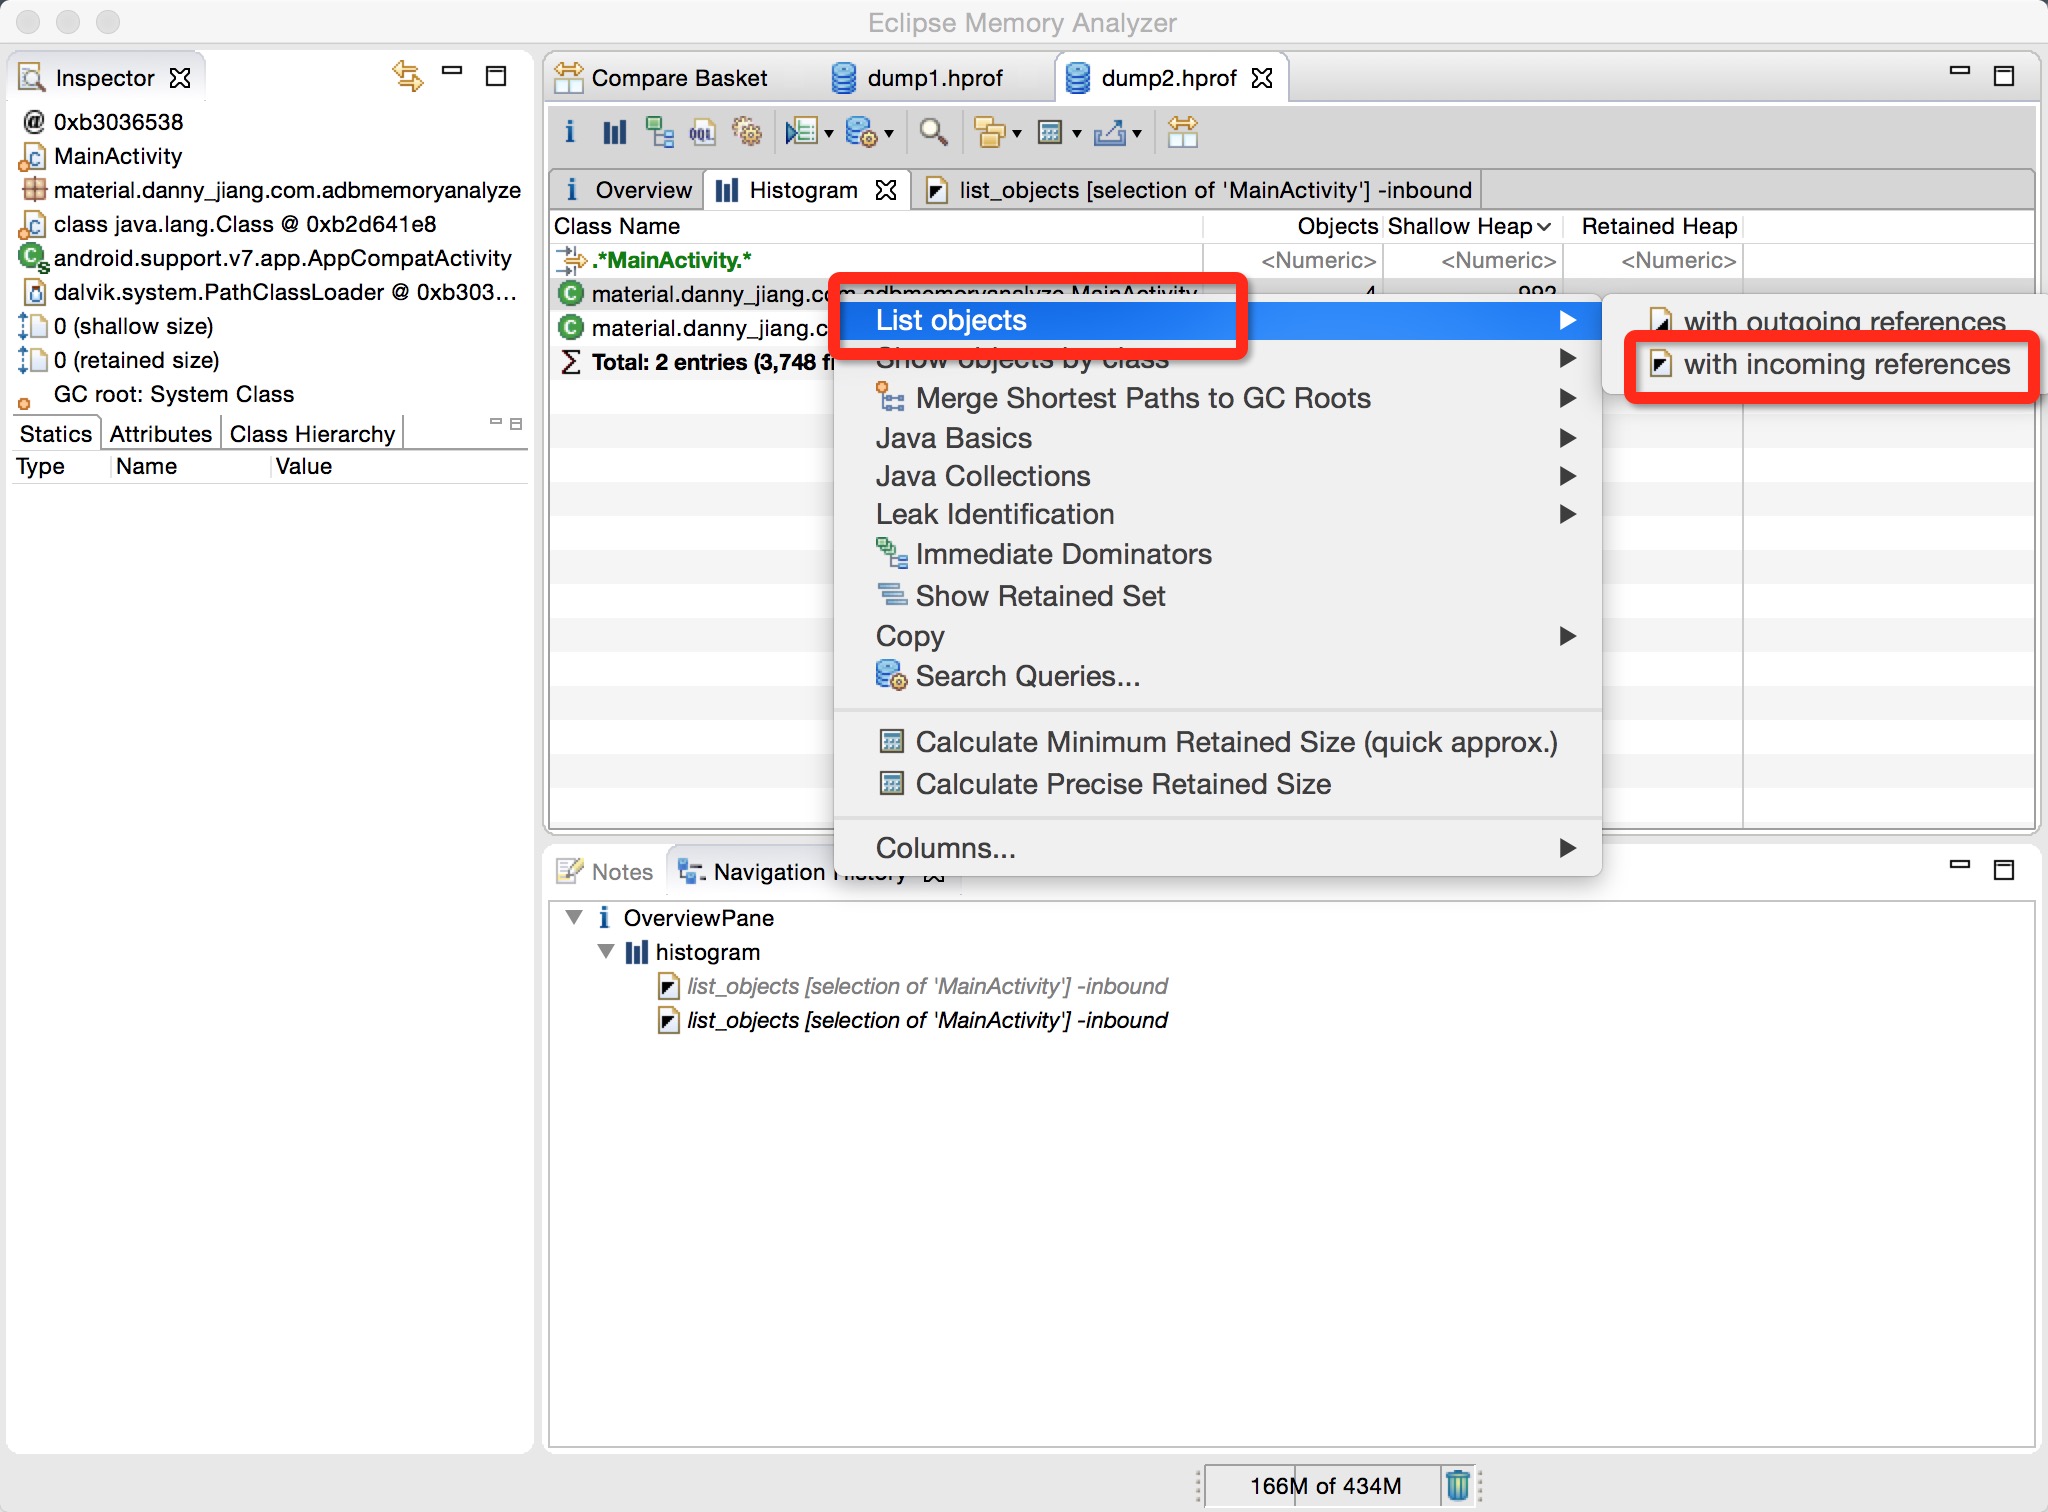Click the heap dump export icon
2048x1512 pixels.
click(x=1108, y=132)
